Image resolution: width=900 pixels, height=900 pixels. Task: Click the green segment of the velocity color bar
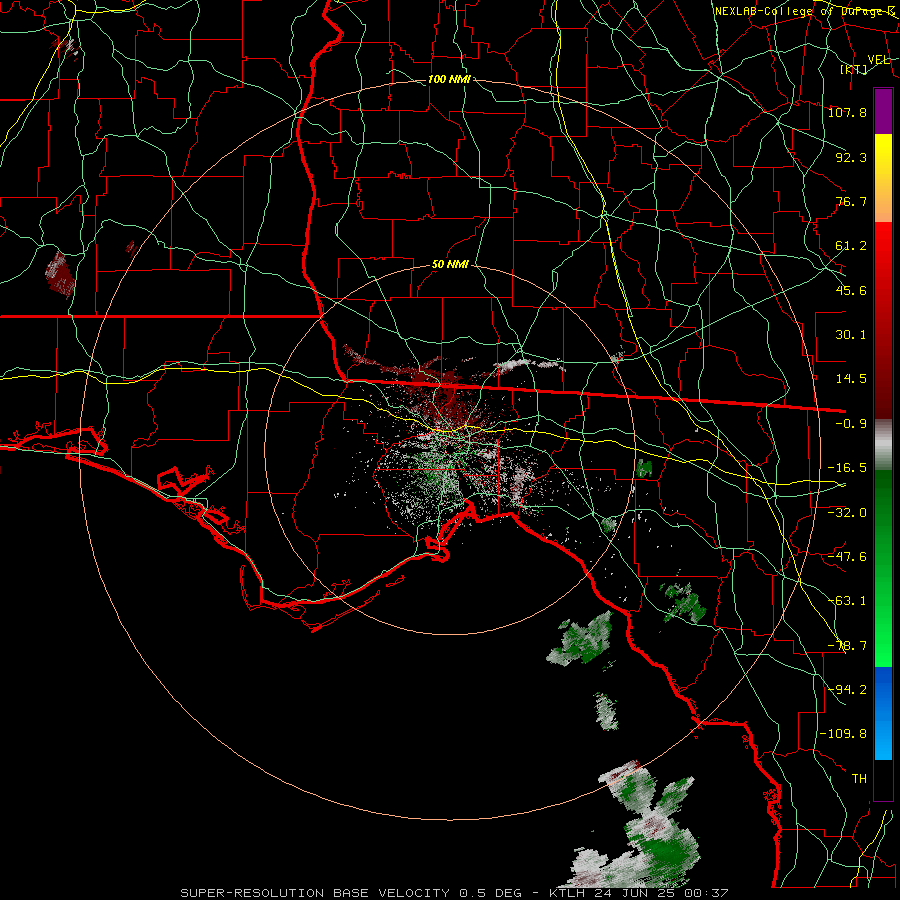pyautogui.click(x=883, y=568)
